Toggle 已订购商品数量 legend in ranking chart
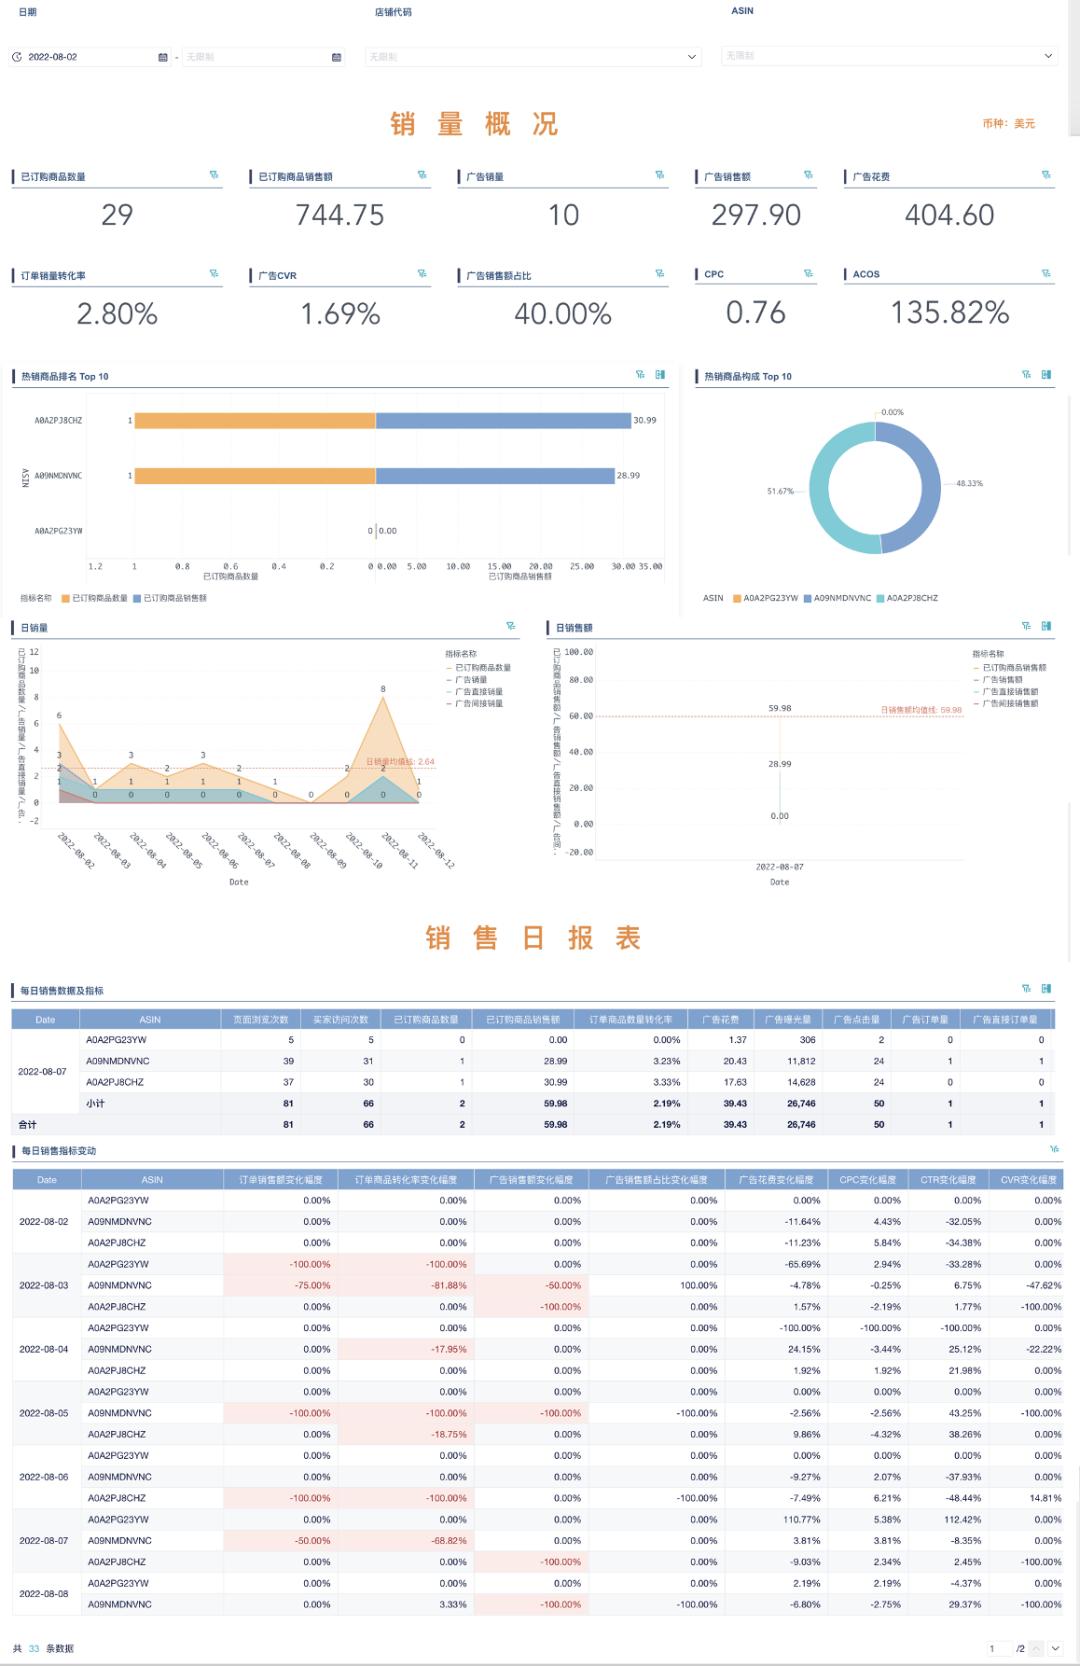This screenshot has width=1080, height=1666. click(95, 598)
